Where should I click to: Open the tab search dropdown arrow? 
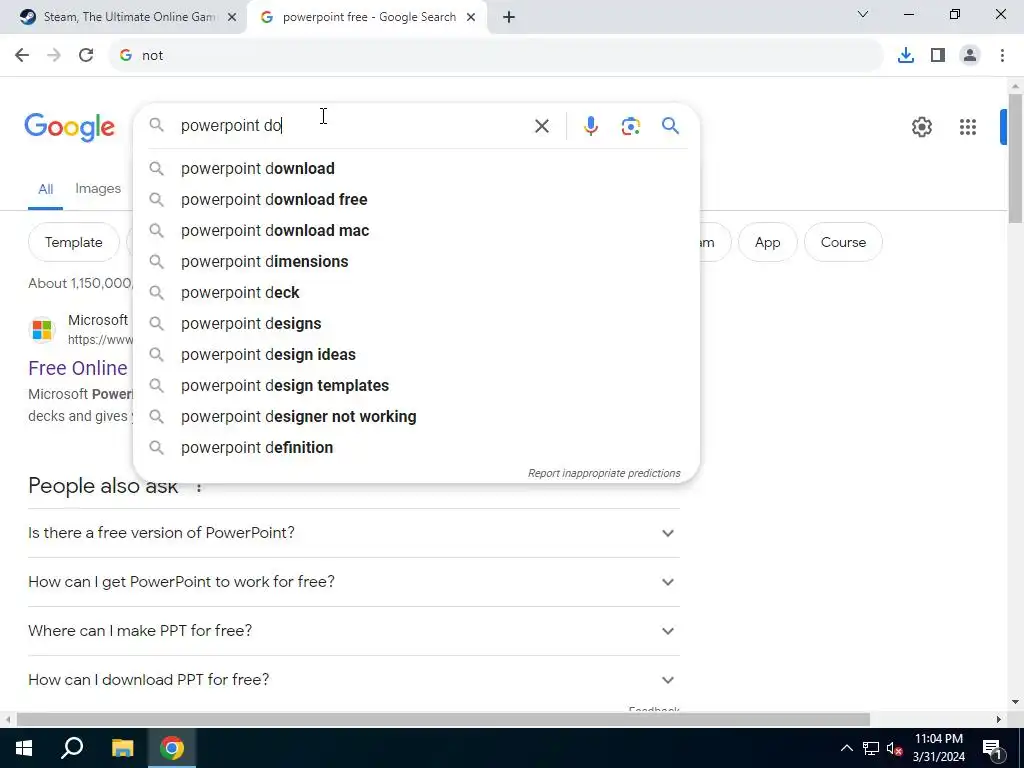tap(862, 14)
